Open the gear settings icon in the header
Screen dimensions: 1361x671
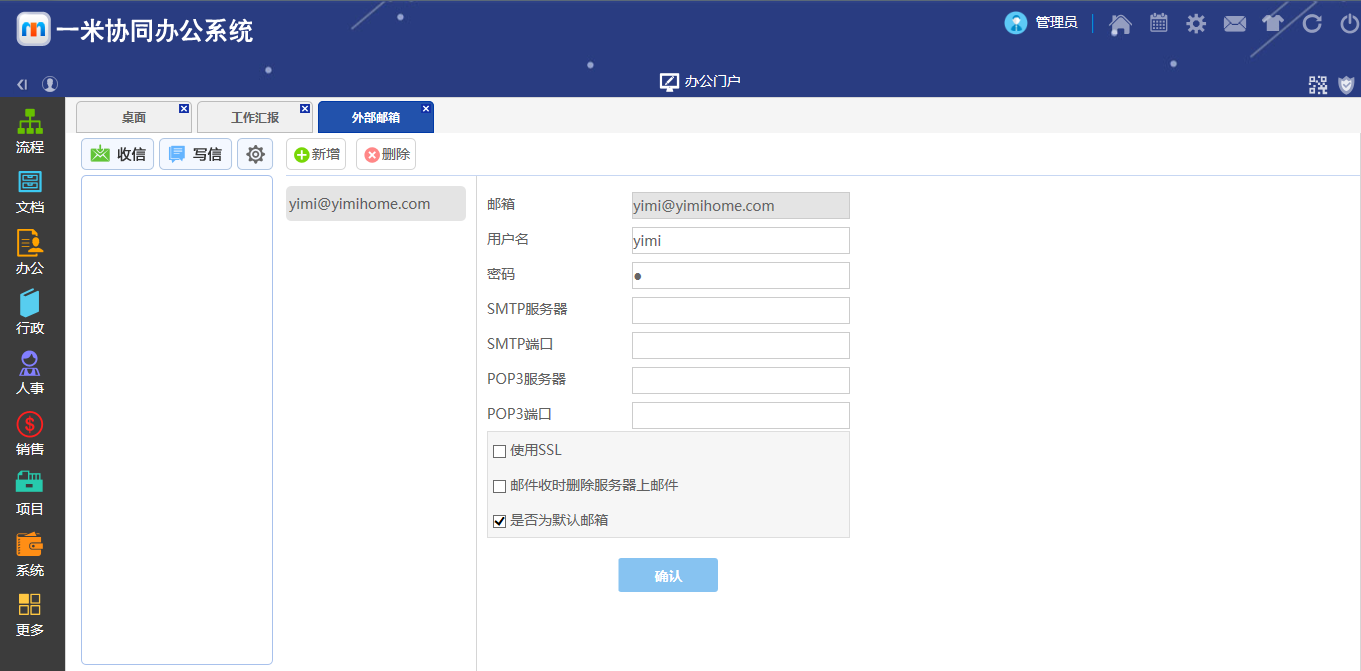pos(1196,23)
